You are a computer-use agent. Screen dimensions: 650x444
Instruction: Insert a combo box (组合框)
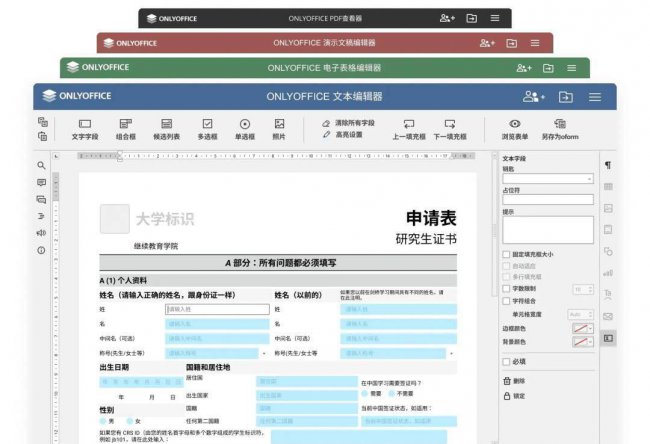pos(126,129)
